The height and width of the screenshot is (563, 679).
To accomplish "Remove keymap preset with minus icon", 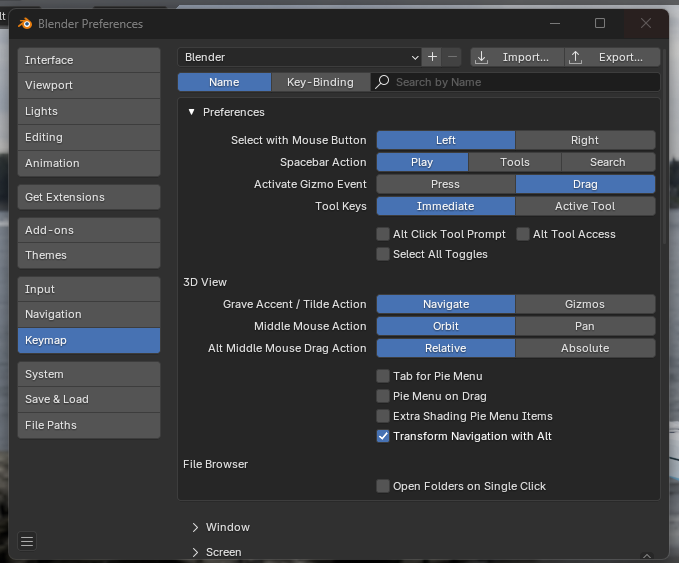I will tap(452, 57).
